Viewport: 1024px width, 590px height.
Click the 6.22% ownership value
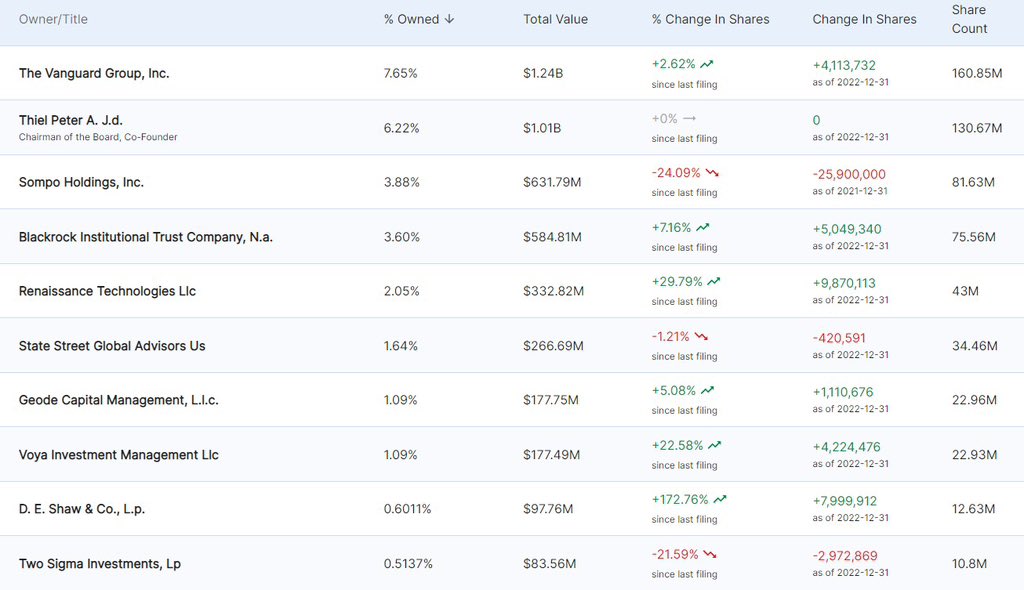coord(402,128)
